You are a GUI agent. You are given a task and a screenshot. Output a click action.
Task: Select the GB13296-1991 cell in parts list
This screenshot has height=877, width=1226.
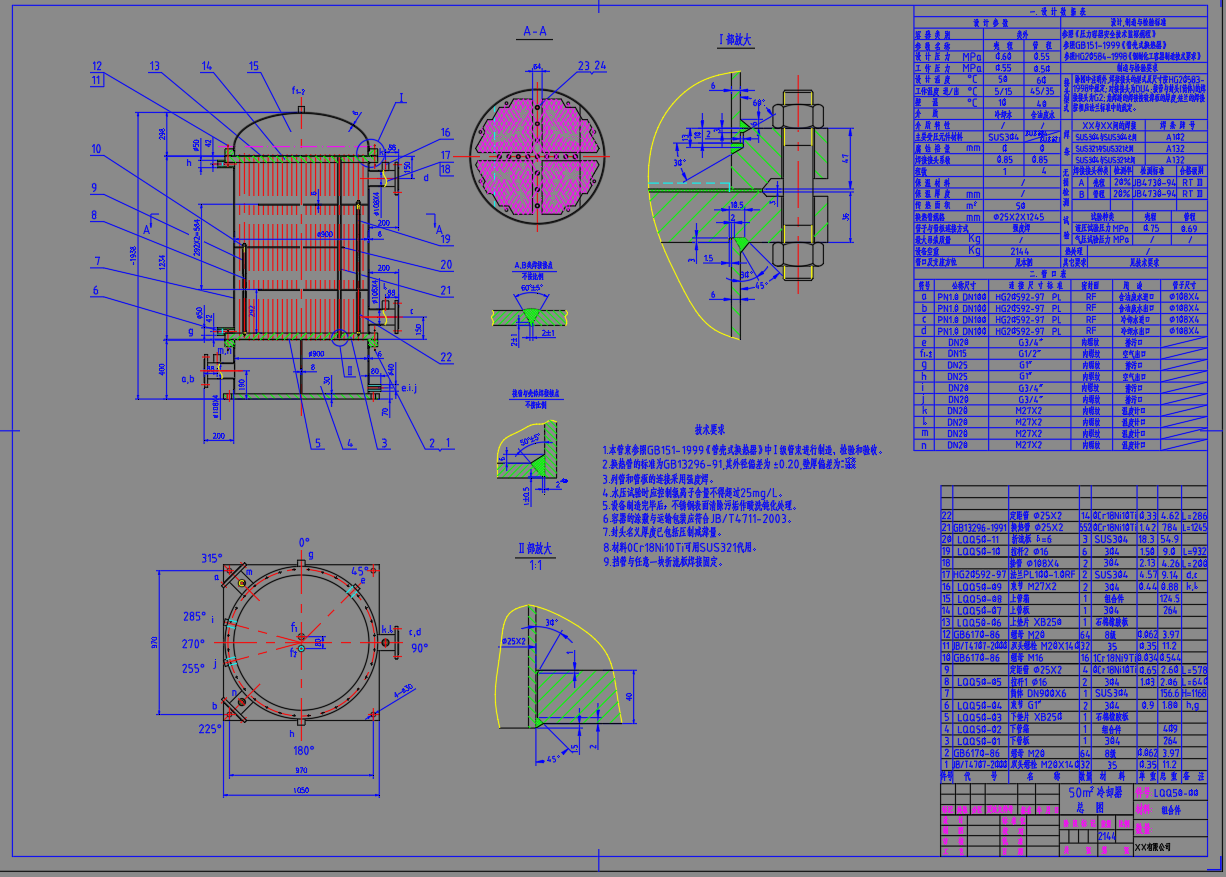983,527
